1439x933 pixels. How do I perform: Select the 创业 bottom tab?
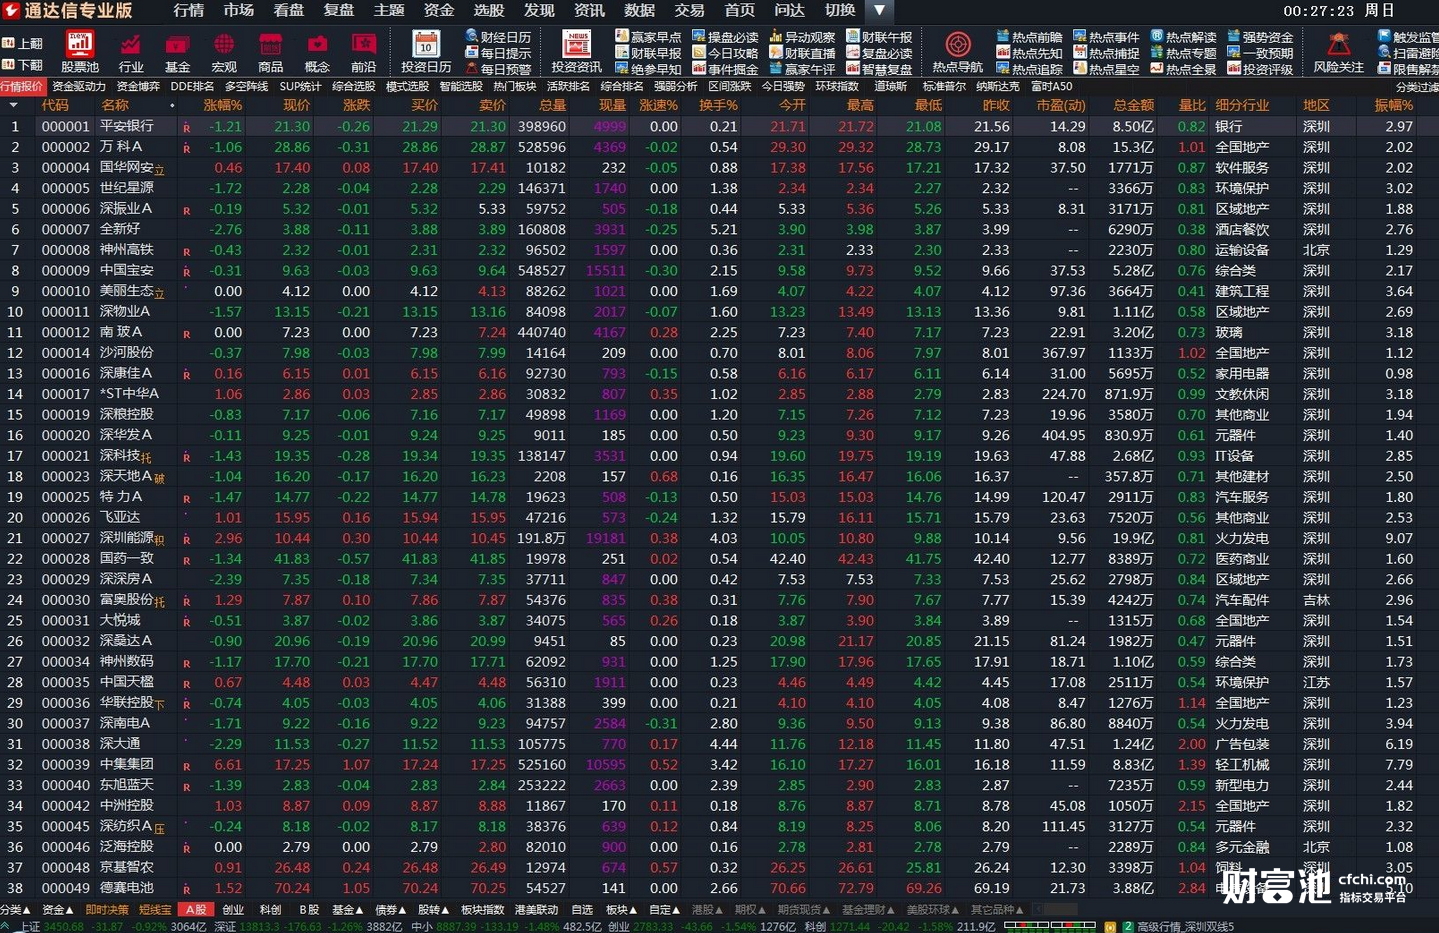[x=233, y=909]
